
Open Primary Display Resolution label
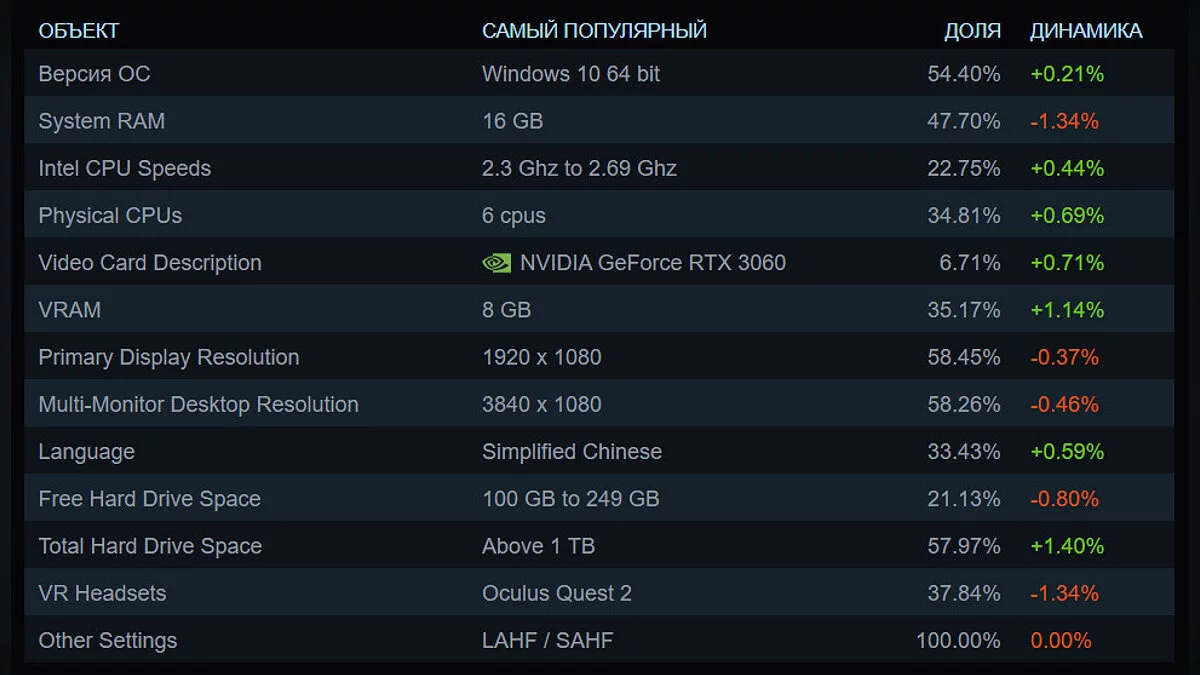(168, 357)
